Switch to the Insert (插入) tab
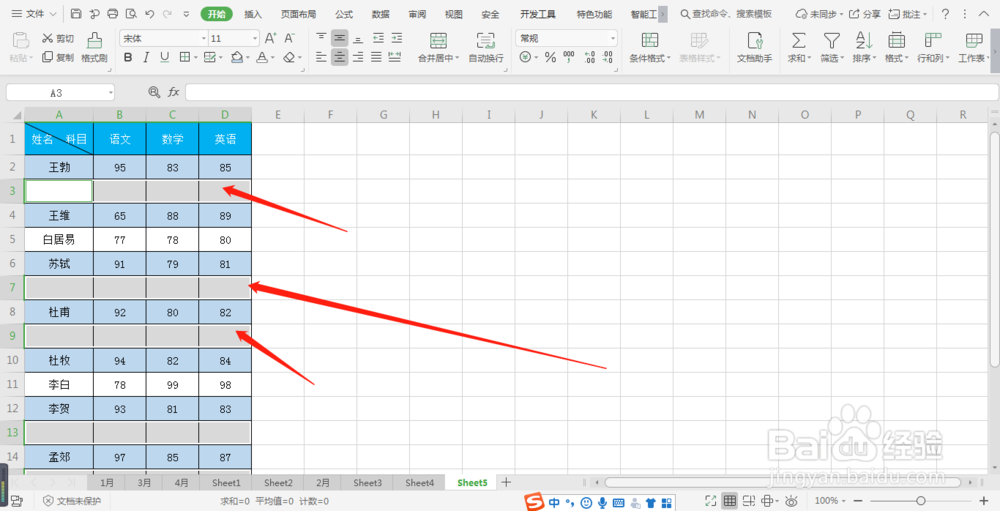Viewport: 1000px width, 511px height. pyautogui.click(x=253, y=14)
